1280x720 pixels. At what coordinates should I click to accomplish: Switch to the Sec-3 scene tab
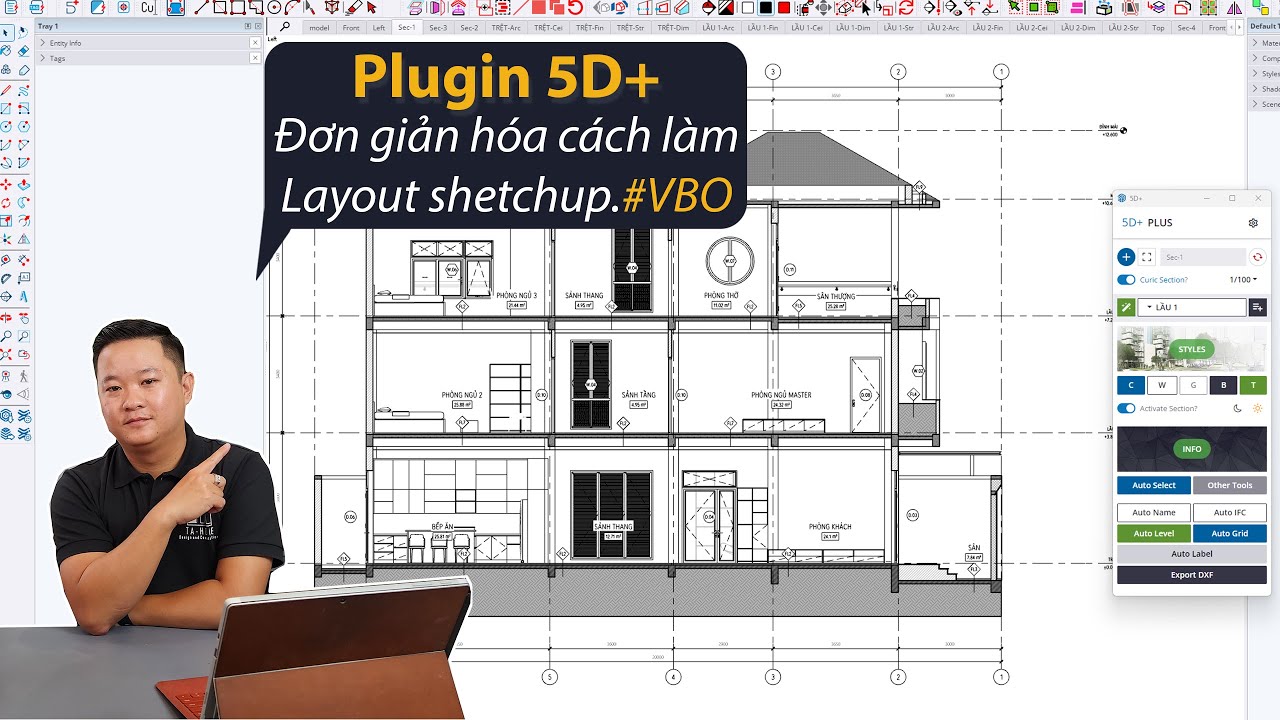438,28
